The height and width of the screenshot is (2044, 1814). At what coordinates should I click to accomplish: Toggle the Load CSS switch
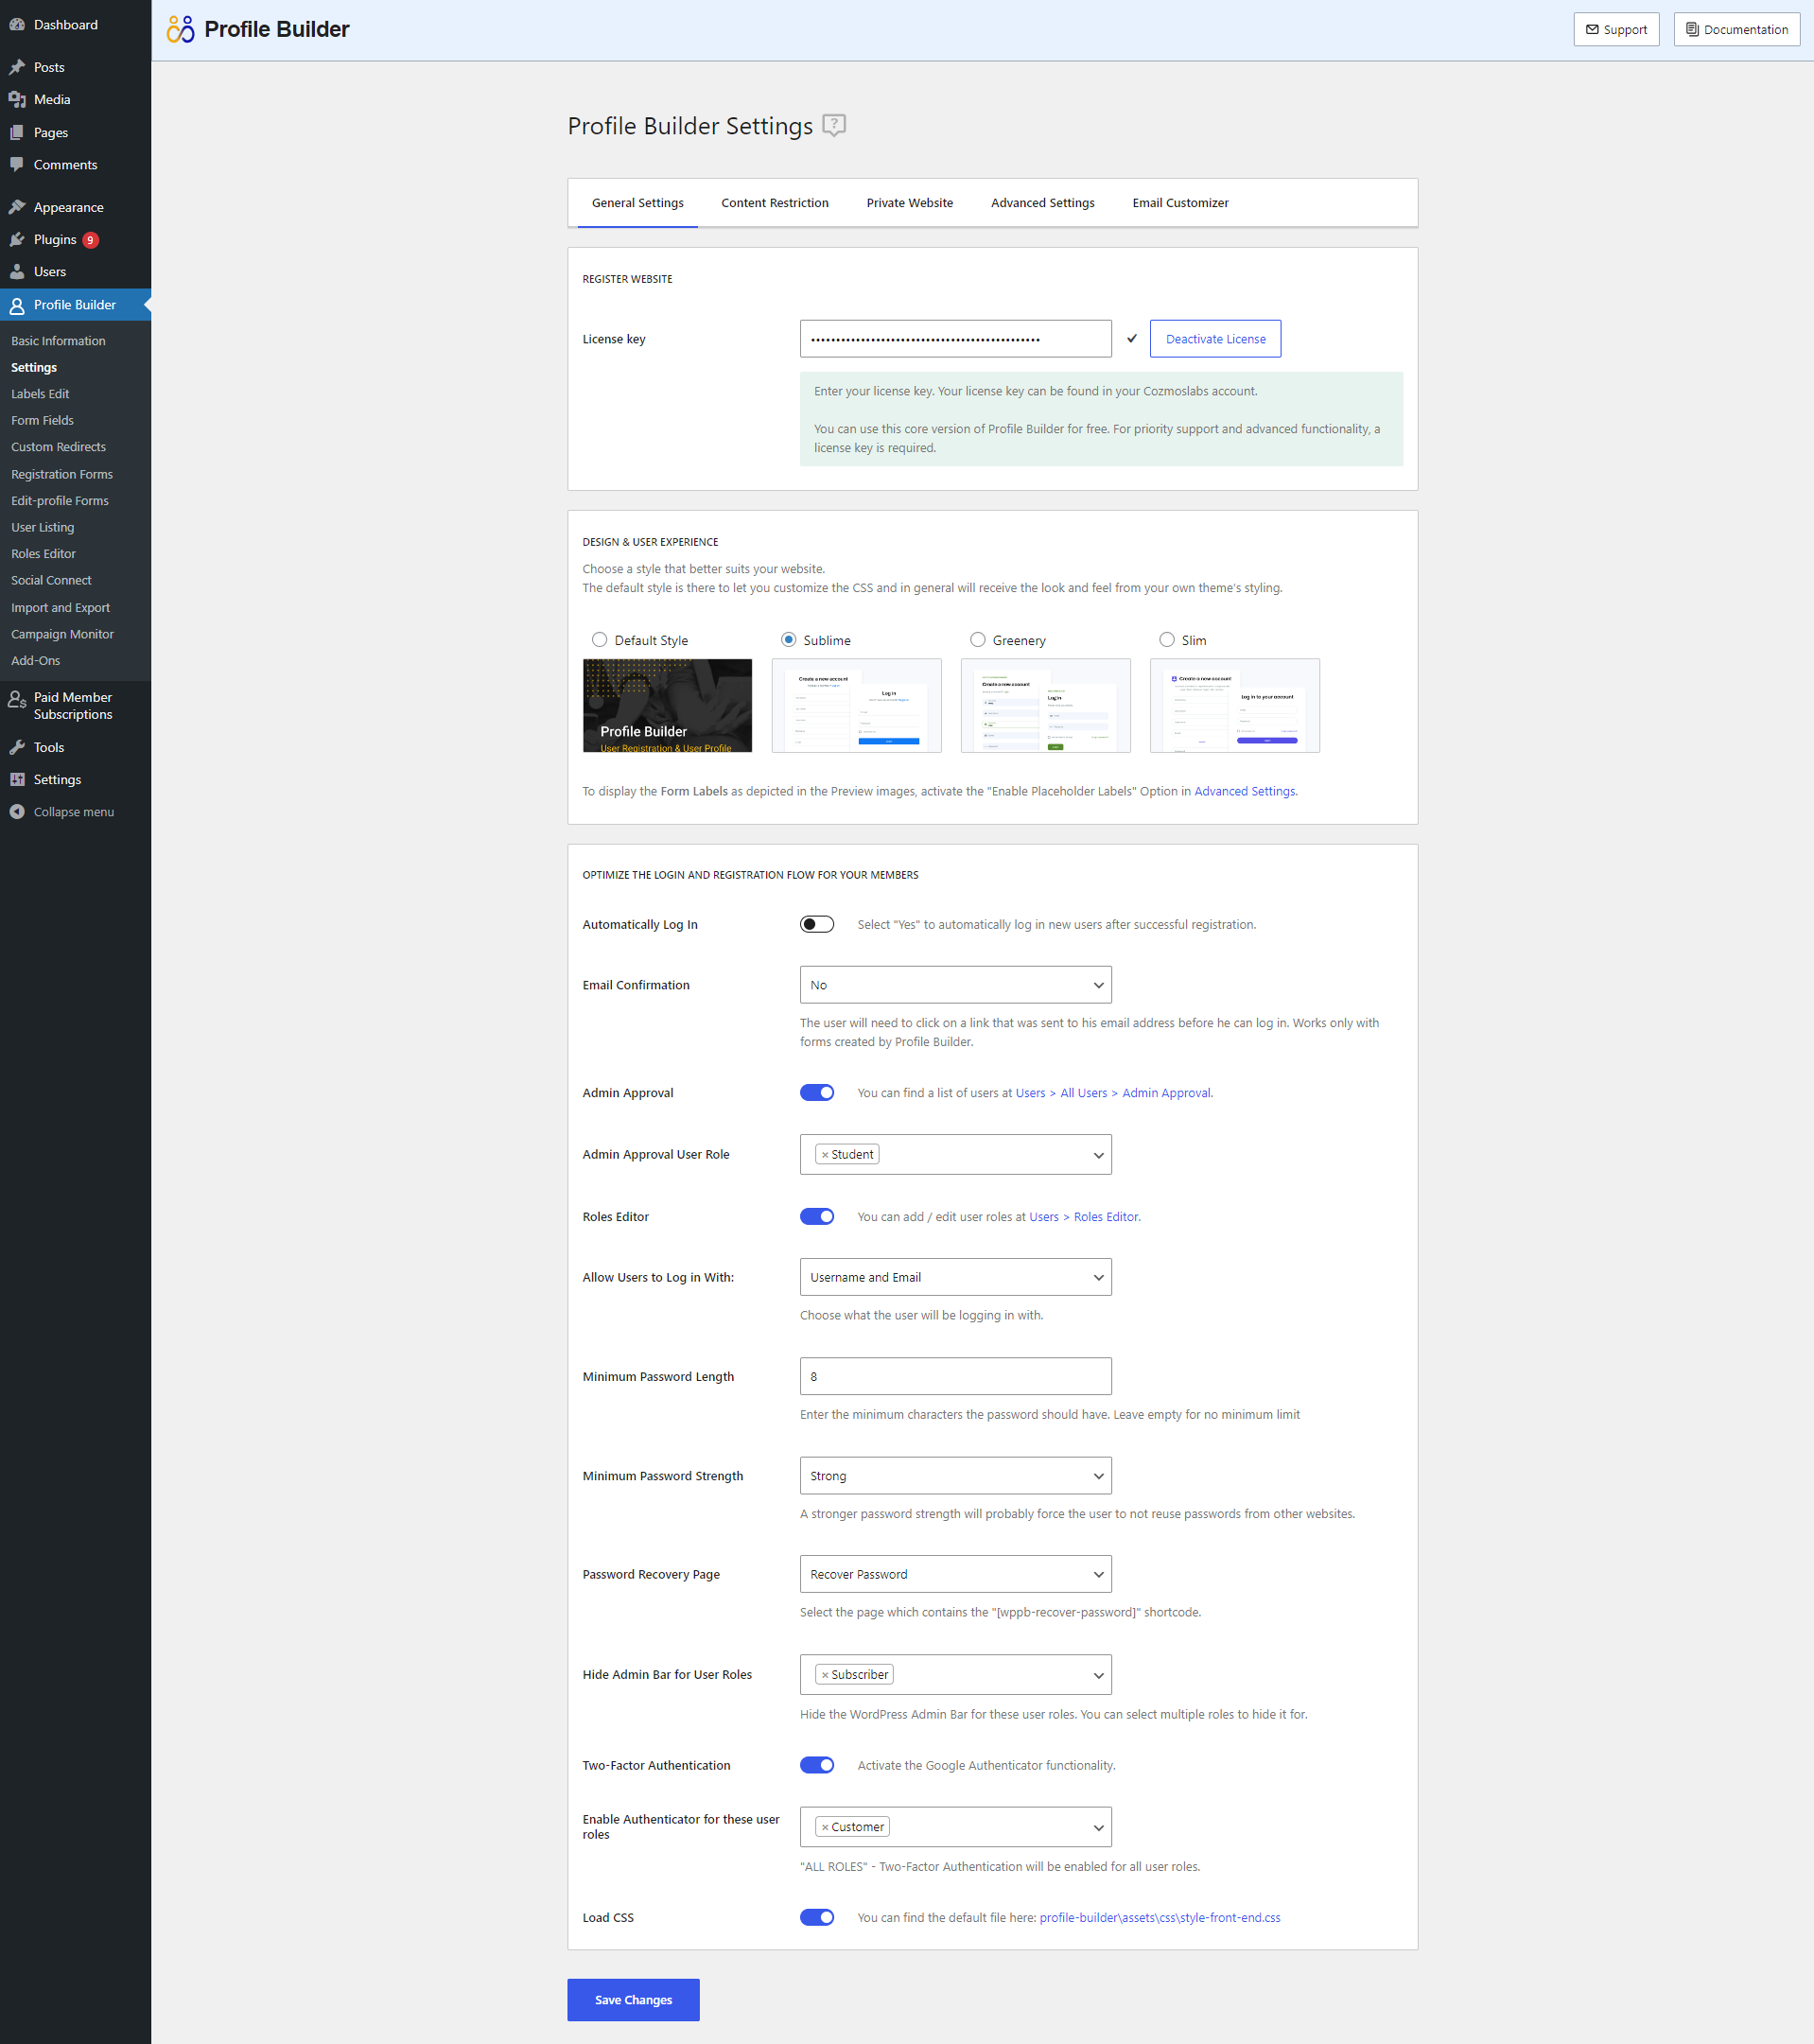click(x=817, y=1917)
